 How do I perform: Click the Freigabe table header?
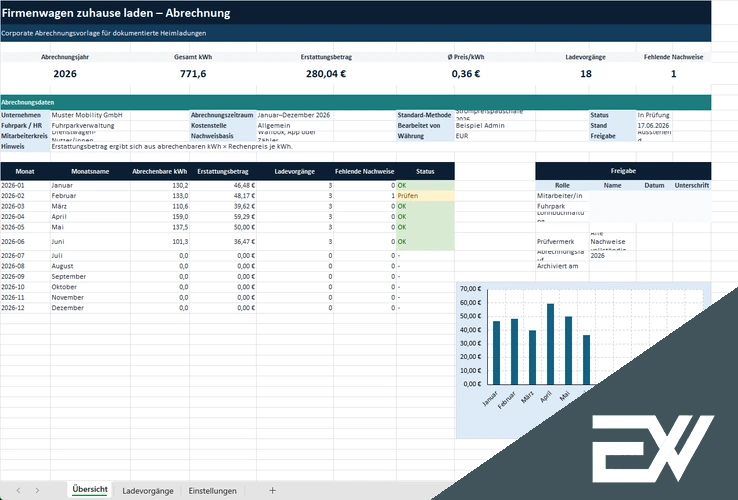click(623, 171)
